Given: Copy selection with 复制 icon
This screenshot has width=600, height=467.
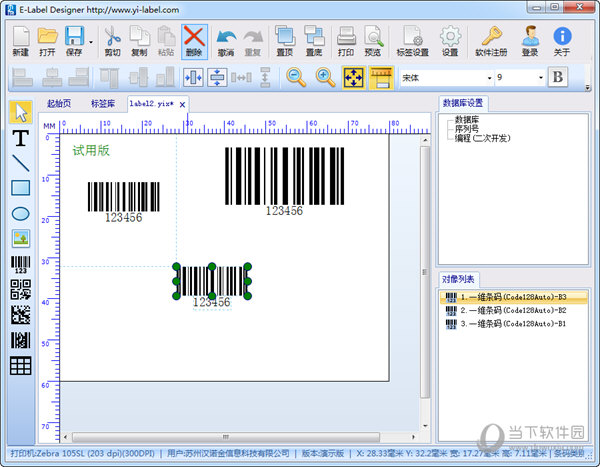Looking at the screenshot, I should tap(139, 41).
